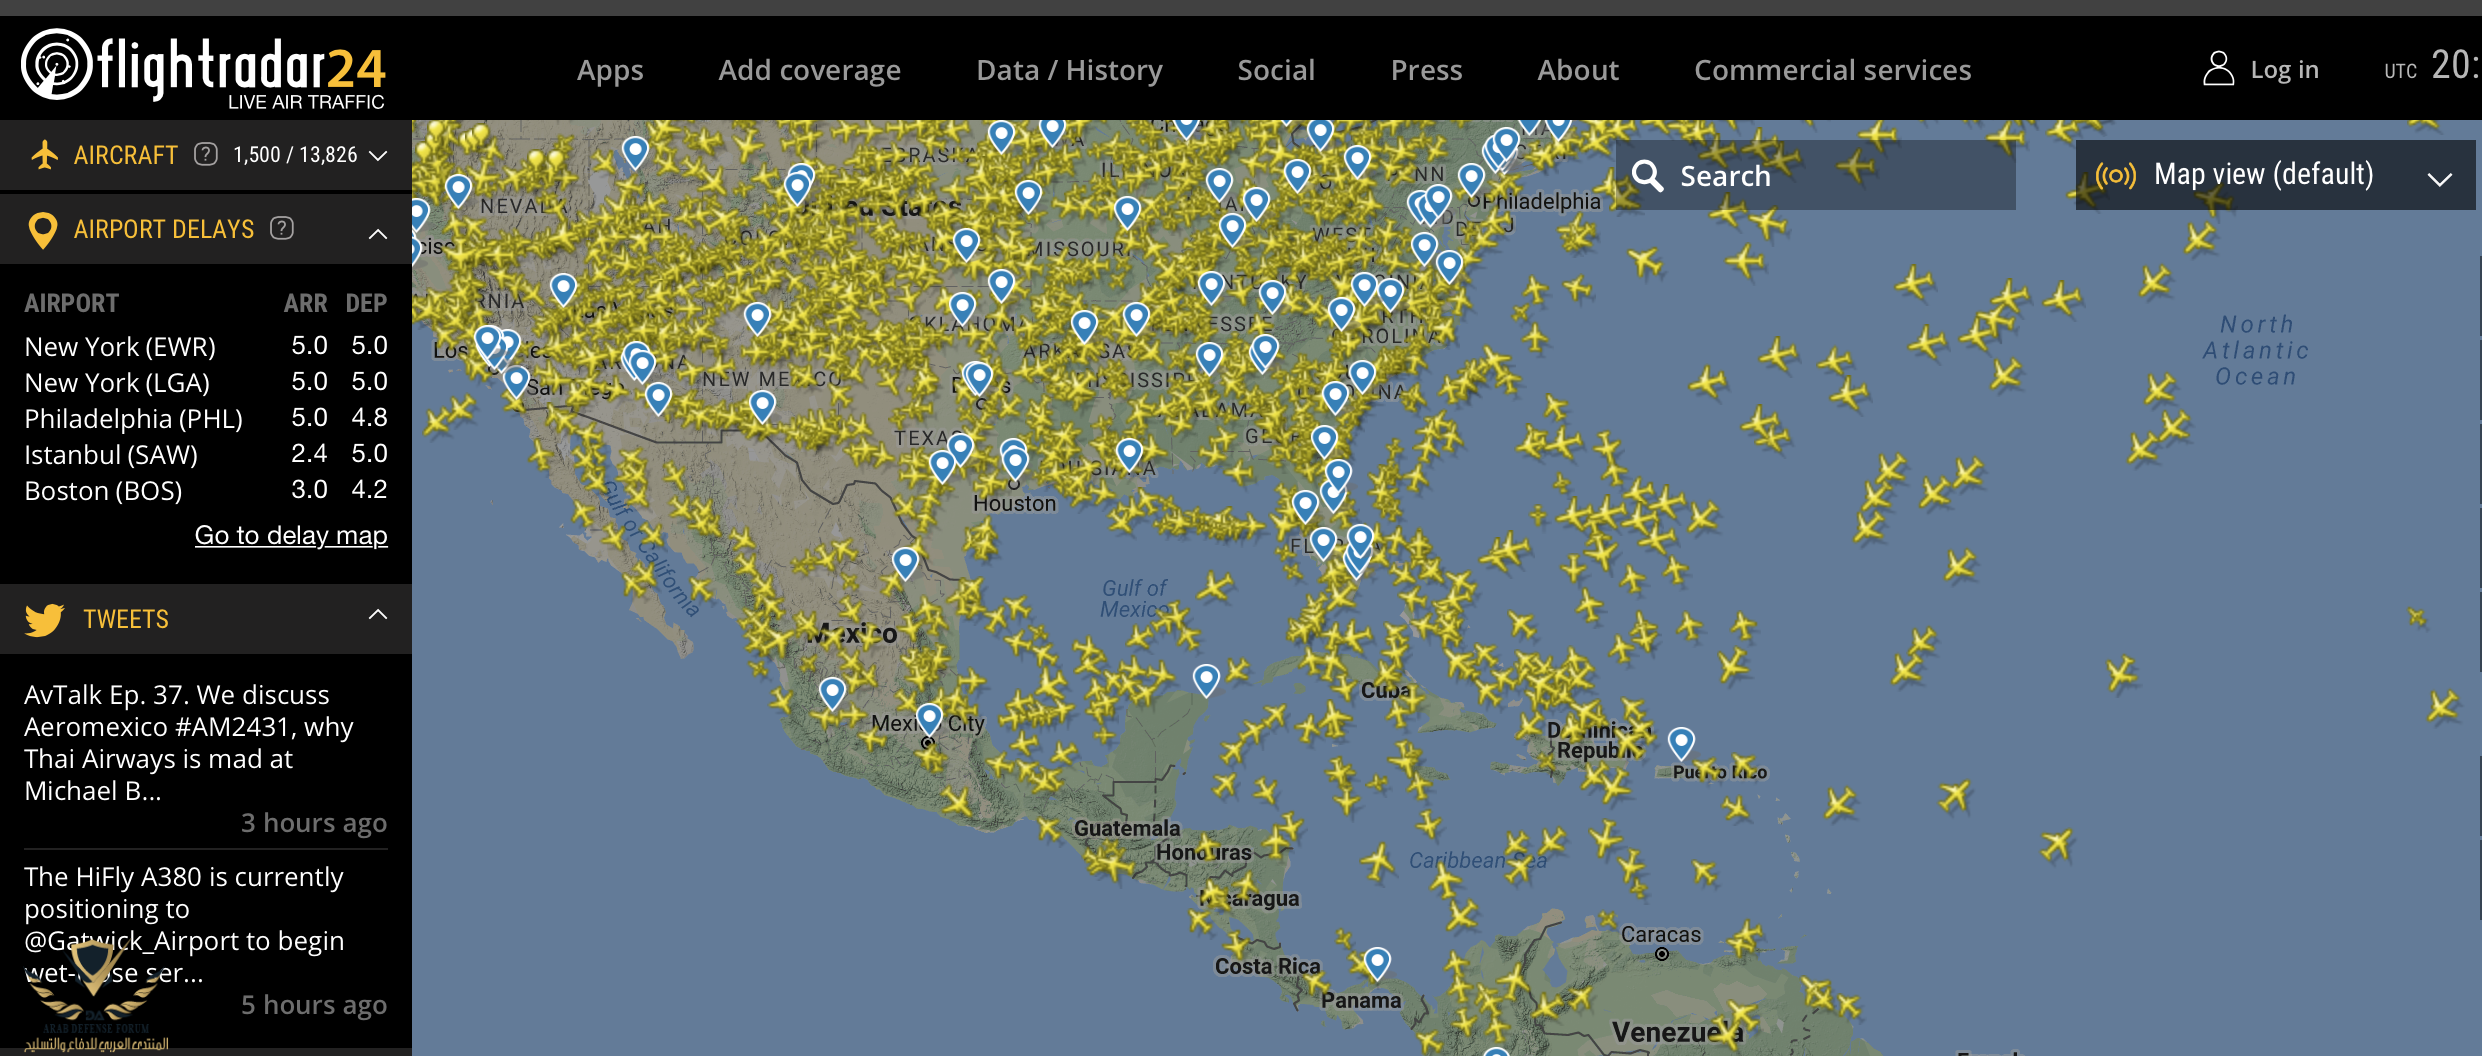This screenshot has width=2482, height=1056.
Task: Click the radar broadcast icon in Map view
Action: coord(2116,176)
